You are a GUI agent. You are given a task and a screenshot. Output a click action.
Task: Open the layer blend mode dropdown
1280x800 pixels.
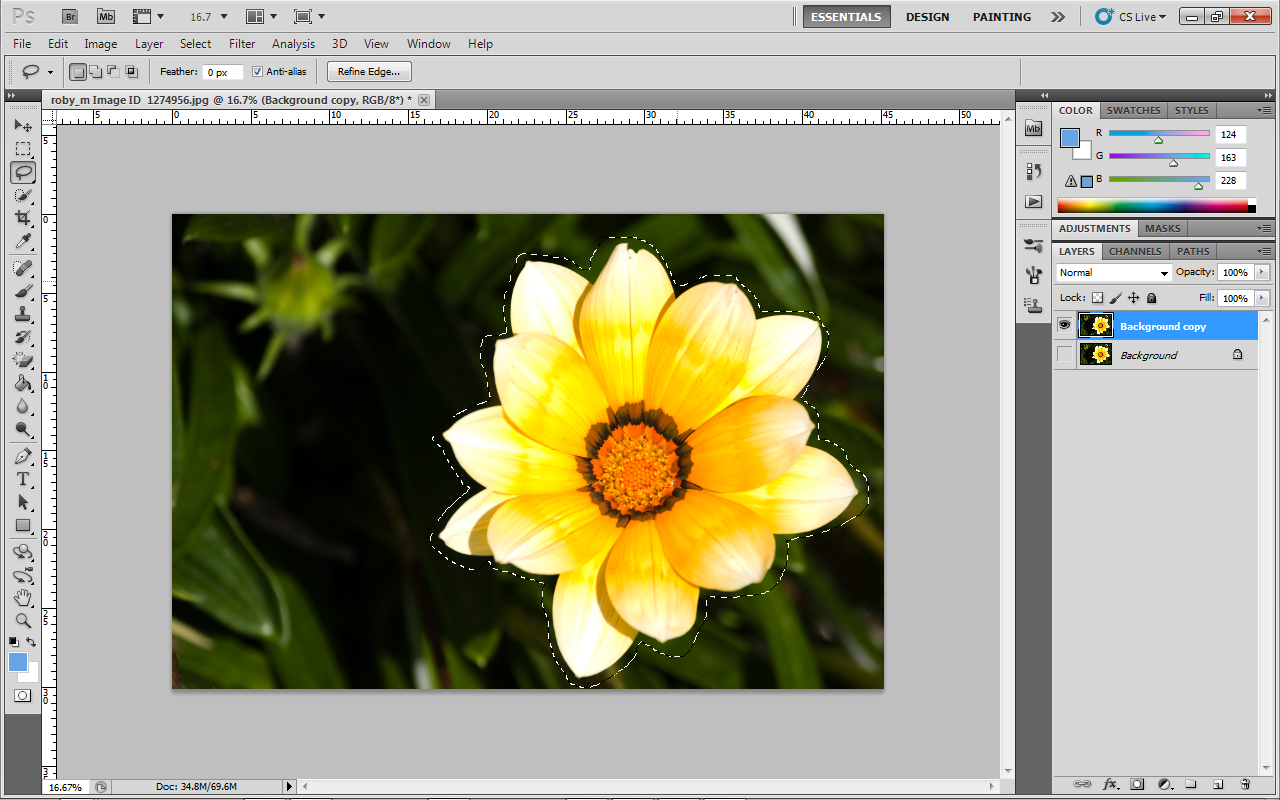click(x=1114, y=273)
